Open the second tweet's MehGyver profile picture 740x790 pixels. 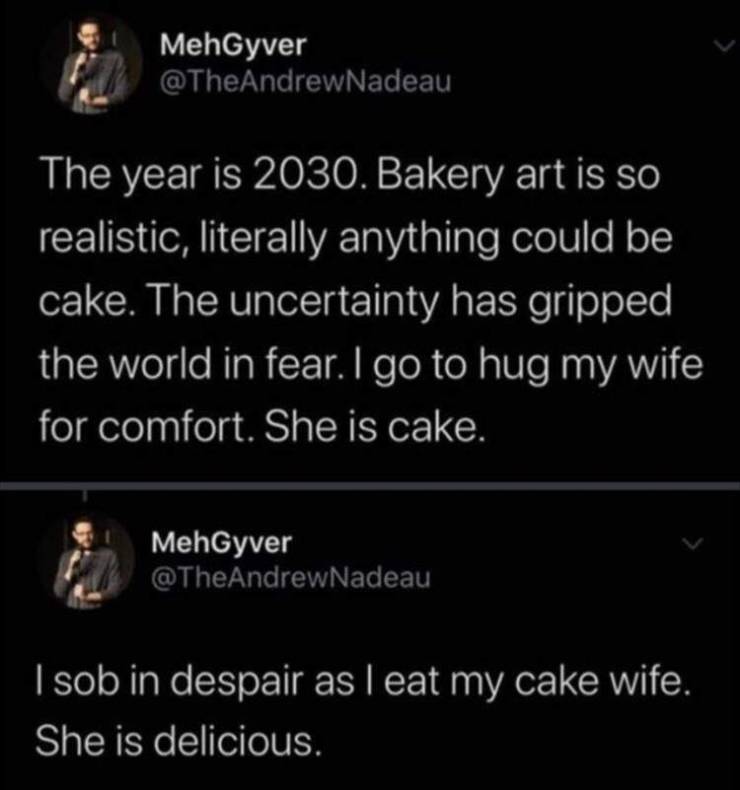pyautogui.click(x=88, y=560)
